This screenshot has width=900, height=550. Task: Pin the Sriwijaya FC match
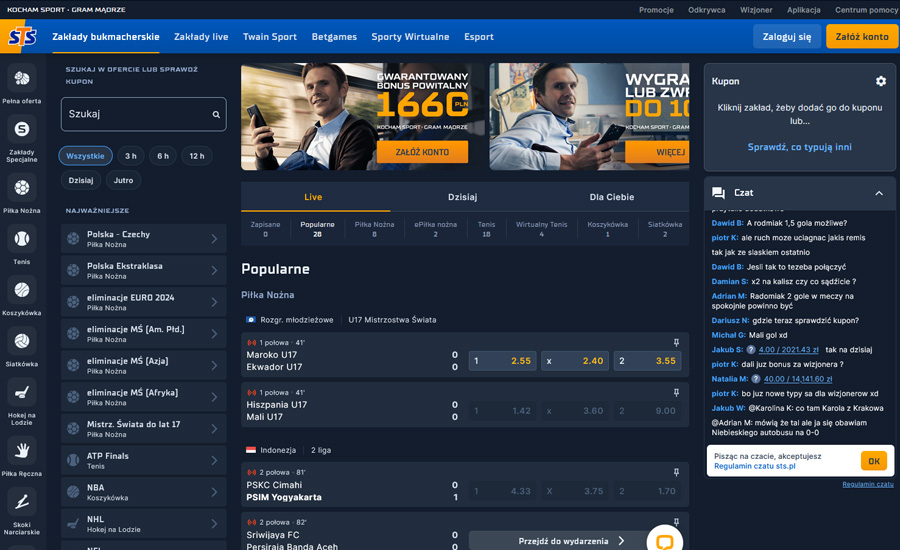[676, 522]
